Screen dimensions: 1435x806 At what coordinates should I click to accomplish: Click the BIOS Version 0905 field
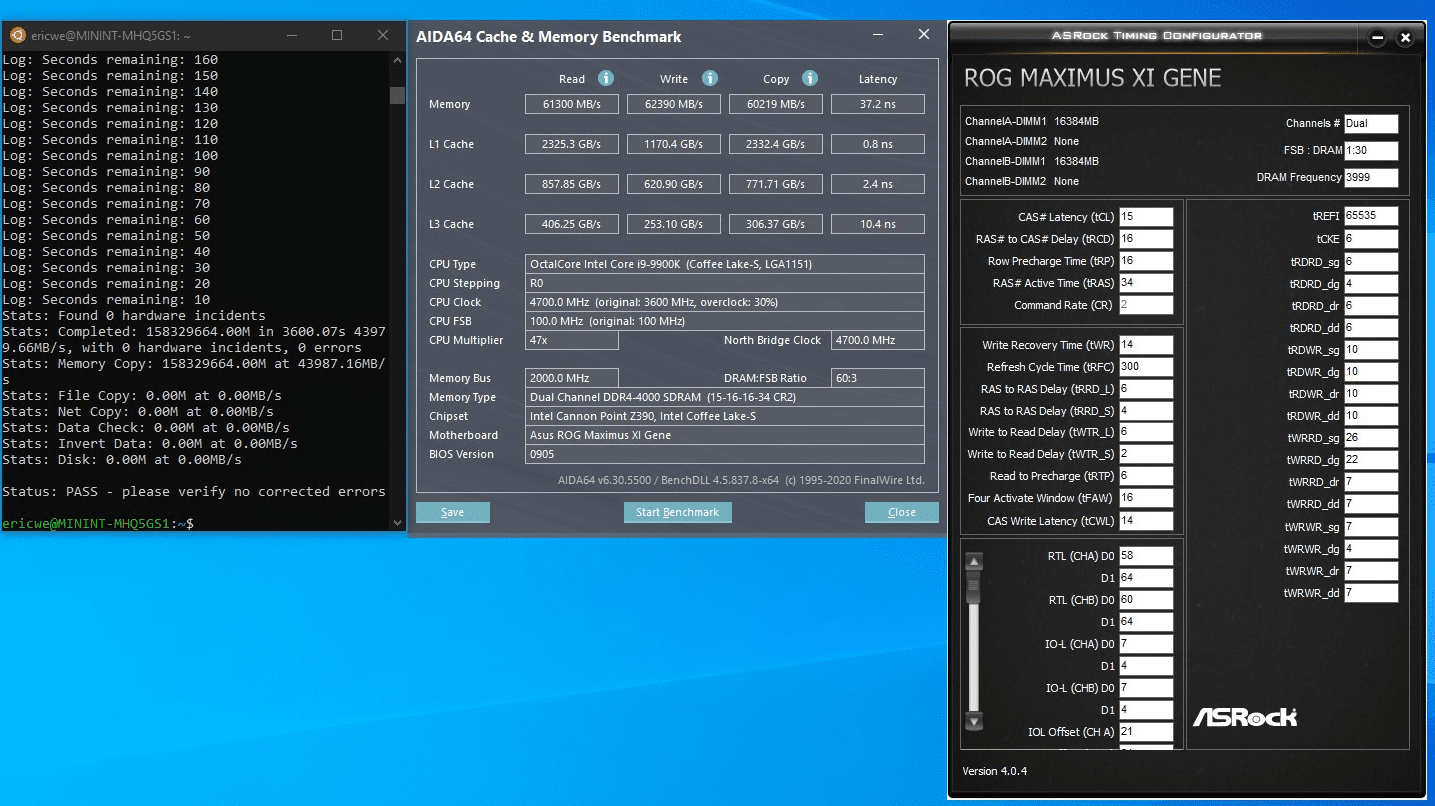(x=725, y=454)
